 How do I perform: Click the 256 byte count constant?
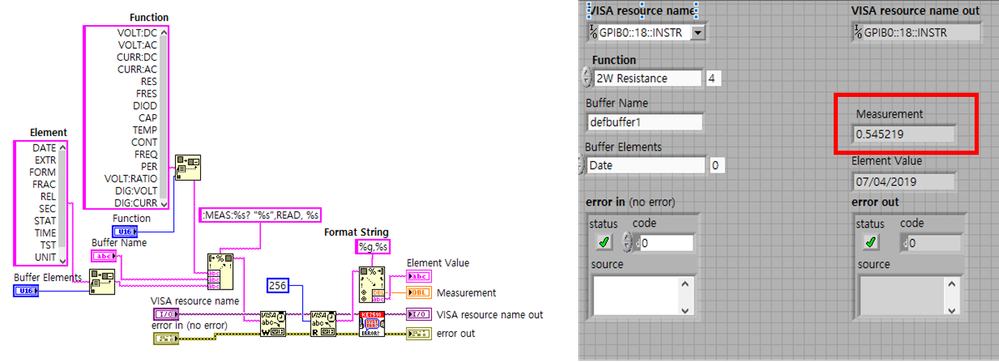[x=278, y=285]
